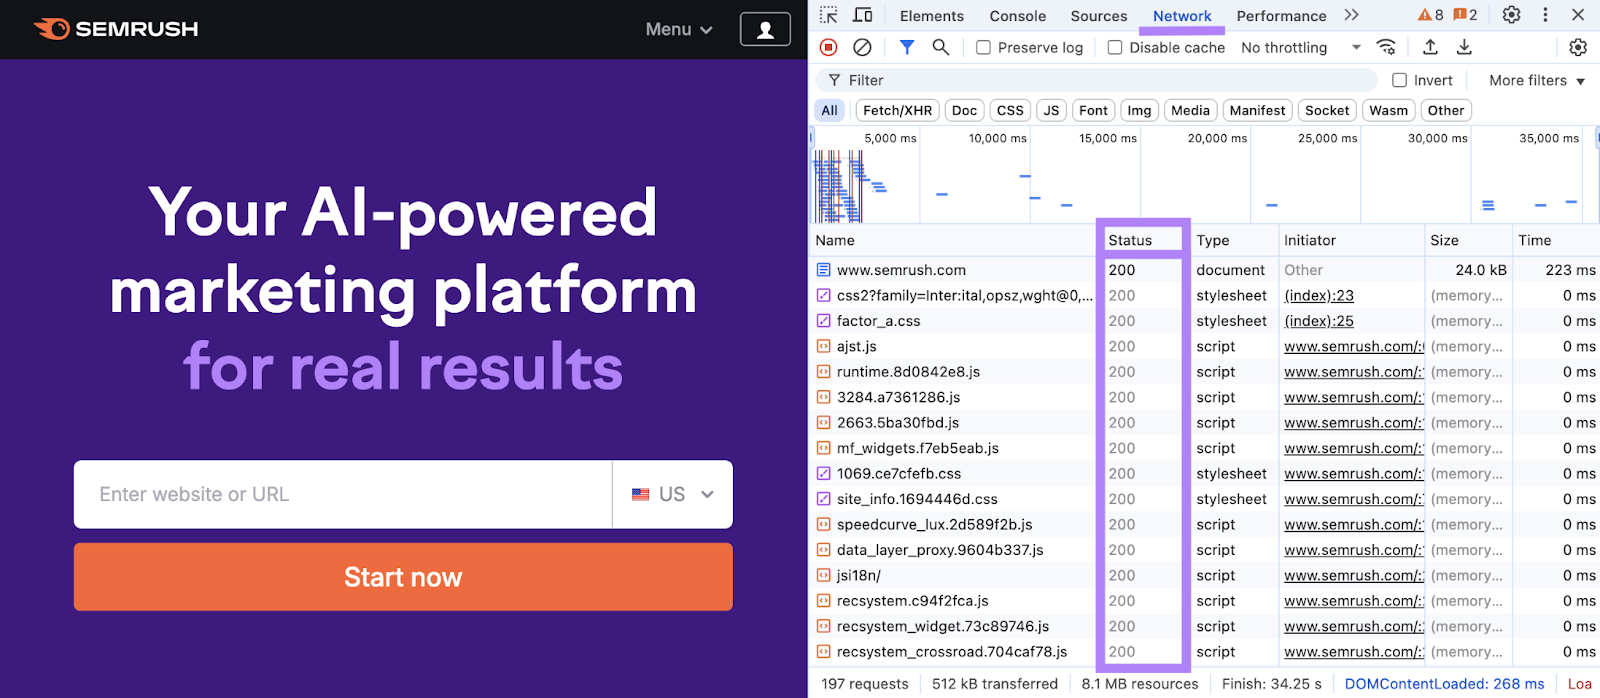Screen dimensions: 1600x698
Task: Filter requests by Fetch/XHR
Action: point(897,110)
